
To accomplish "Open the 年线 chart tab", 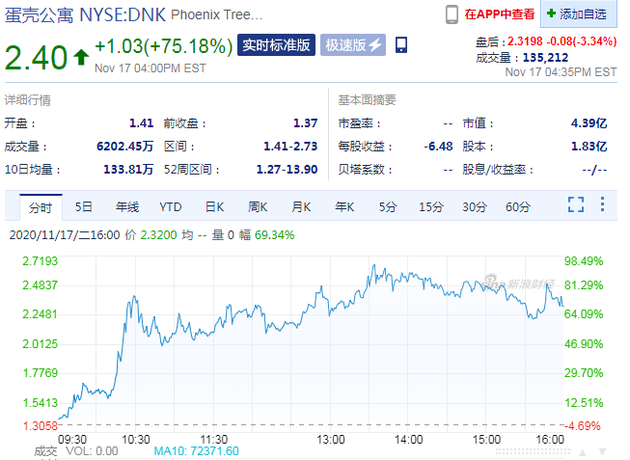I will point(127,207).
